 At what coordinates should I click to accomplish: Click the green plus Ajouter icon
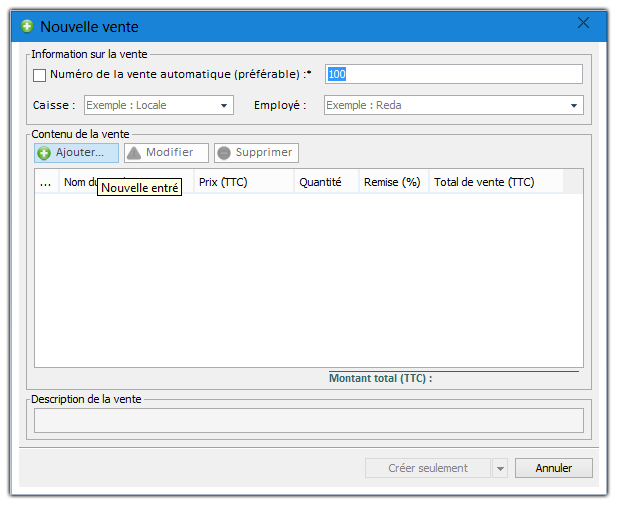point(44,153)
